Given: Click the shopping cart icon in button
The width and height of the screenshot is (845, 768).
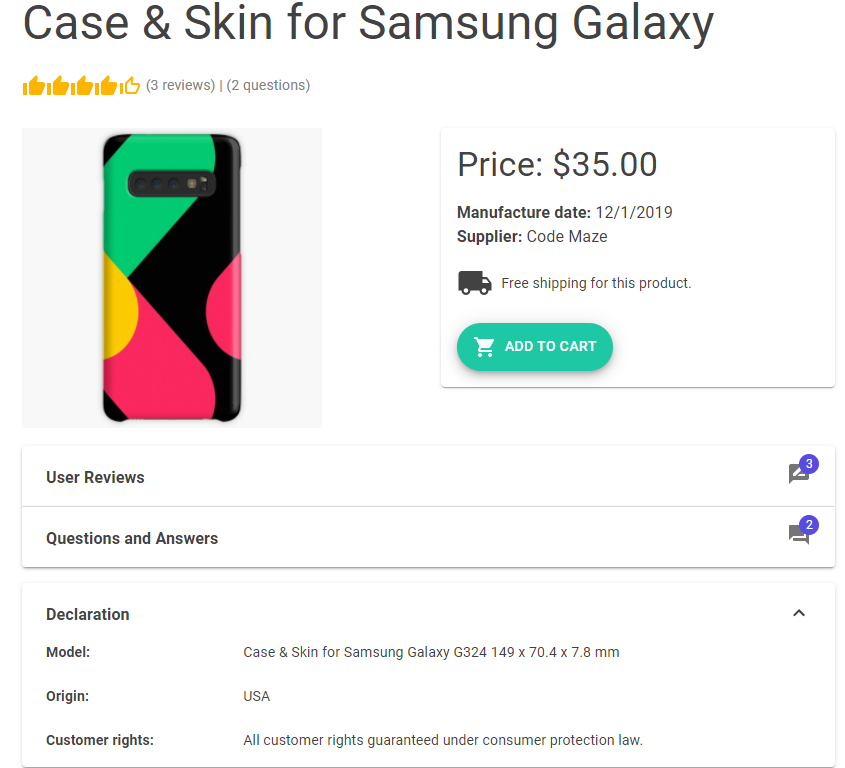Looking at the screenshot, I should (x=485, y=347).
